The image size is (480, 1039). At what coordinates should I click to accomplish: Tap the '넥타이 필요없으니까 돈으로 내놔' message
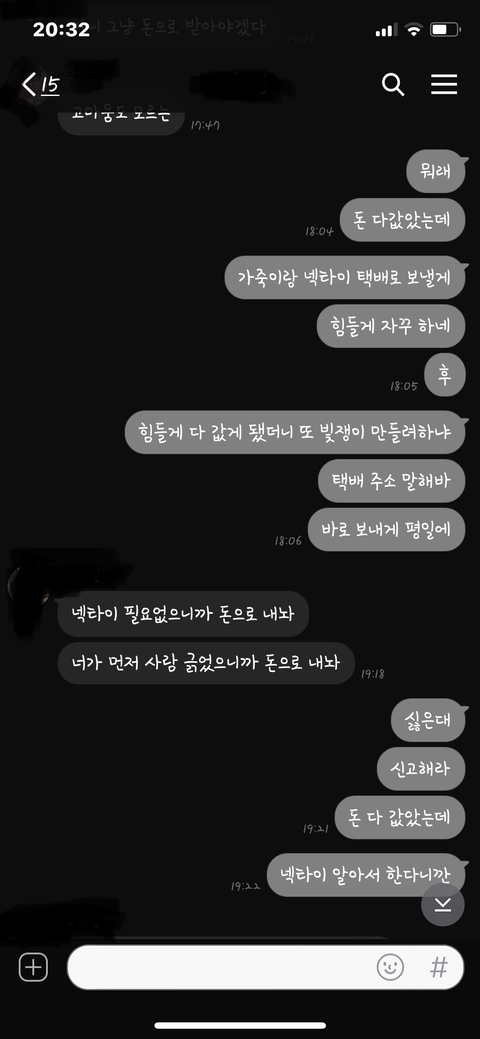point(183,612)
